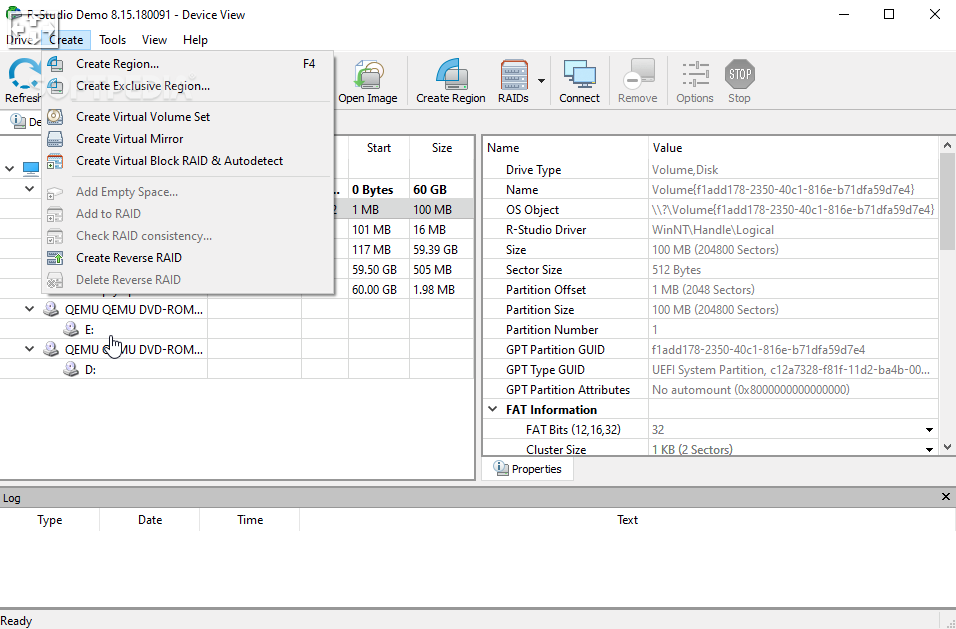
Task: Click the Open Image toolbar icon
Action: [367, 76]
